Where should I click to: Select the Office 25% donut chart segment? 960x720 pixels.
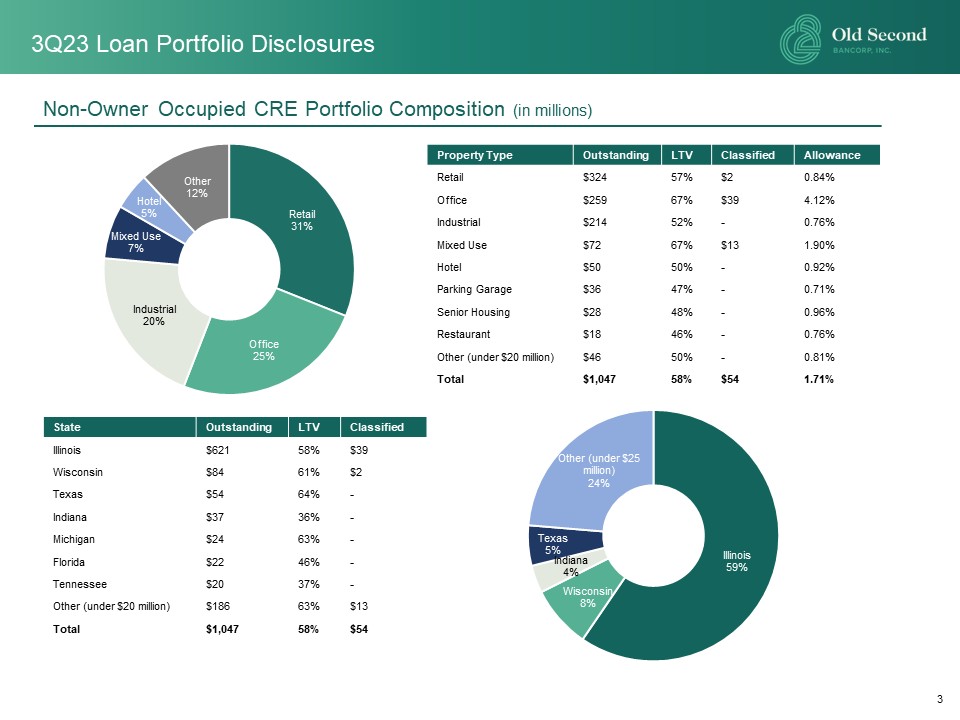point(265,350)
